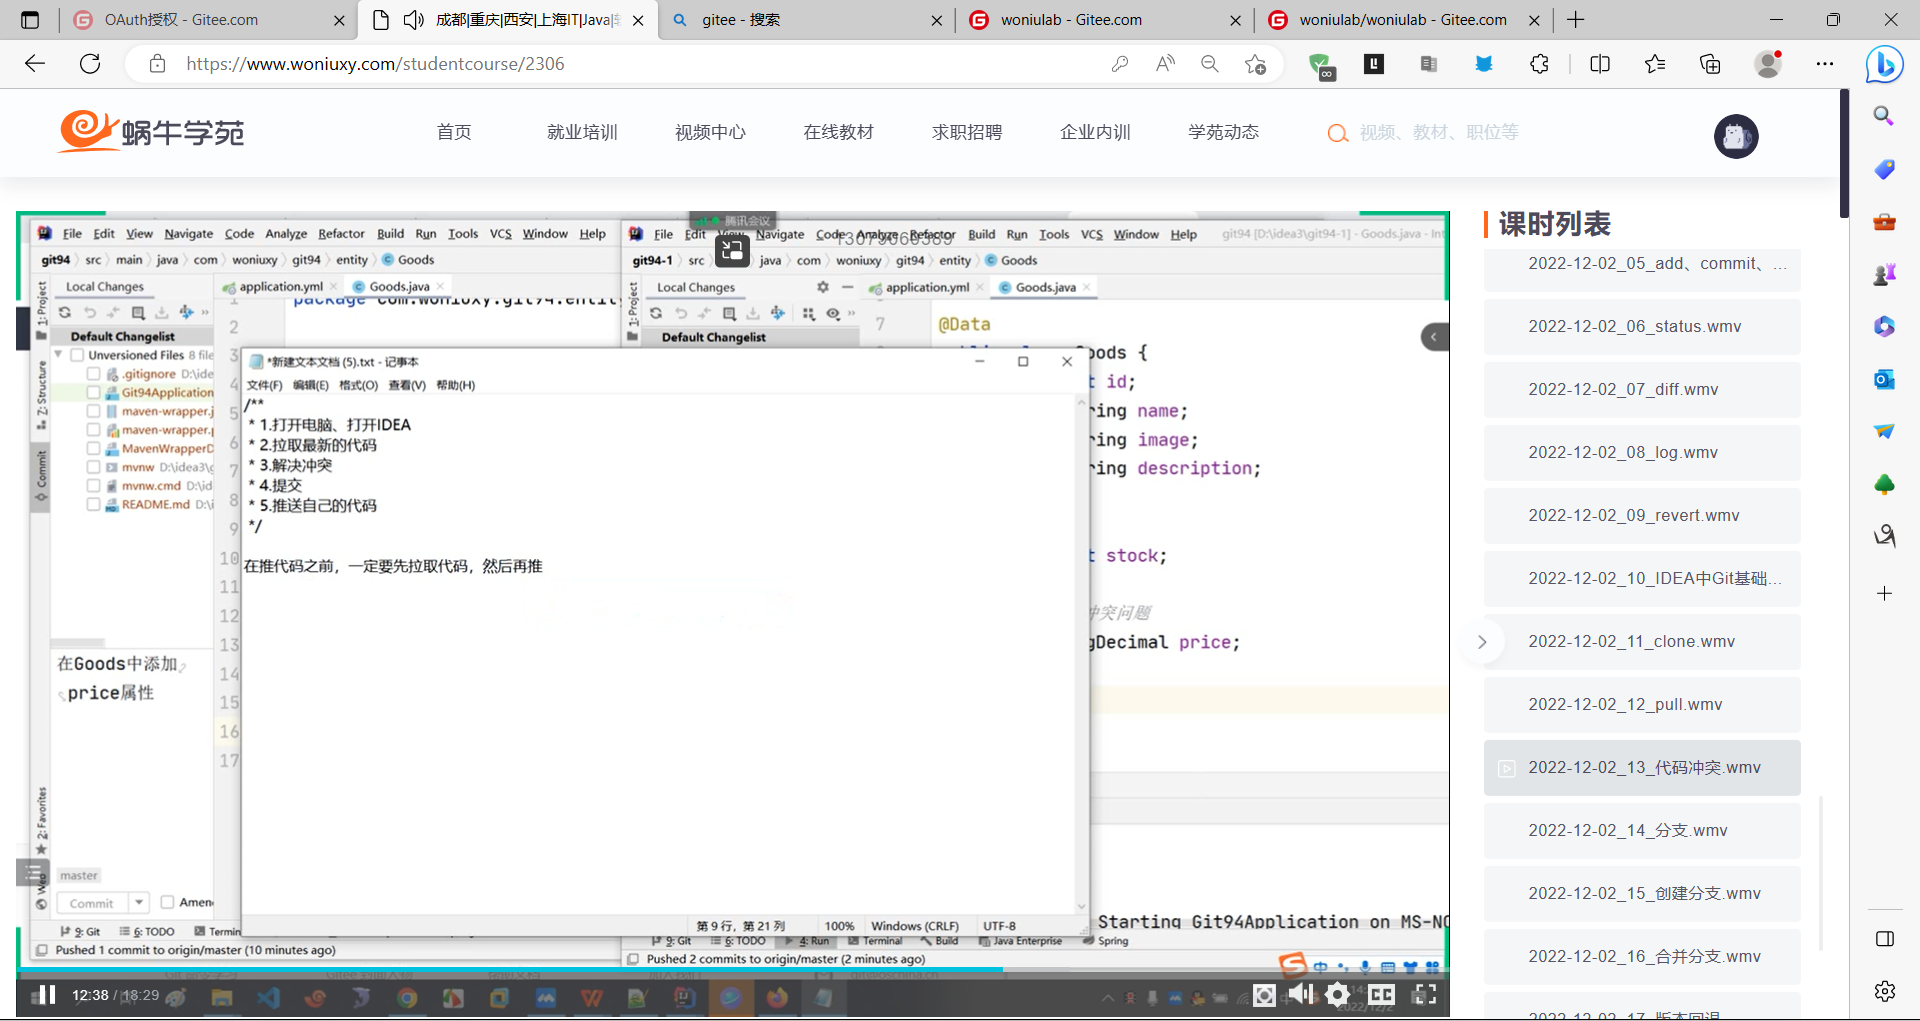Open the Edge Bing Chat icon

coord(1884,65)
